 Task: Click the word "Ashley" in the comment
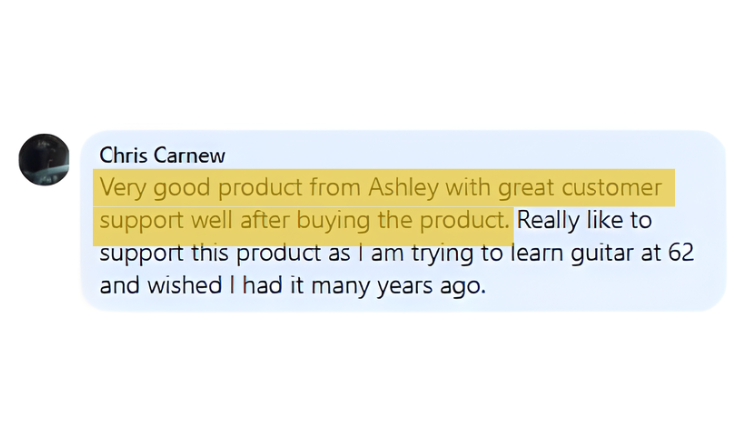(404, 189)
